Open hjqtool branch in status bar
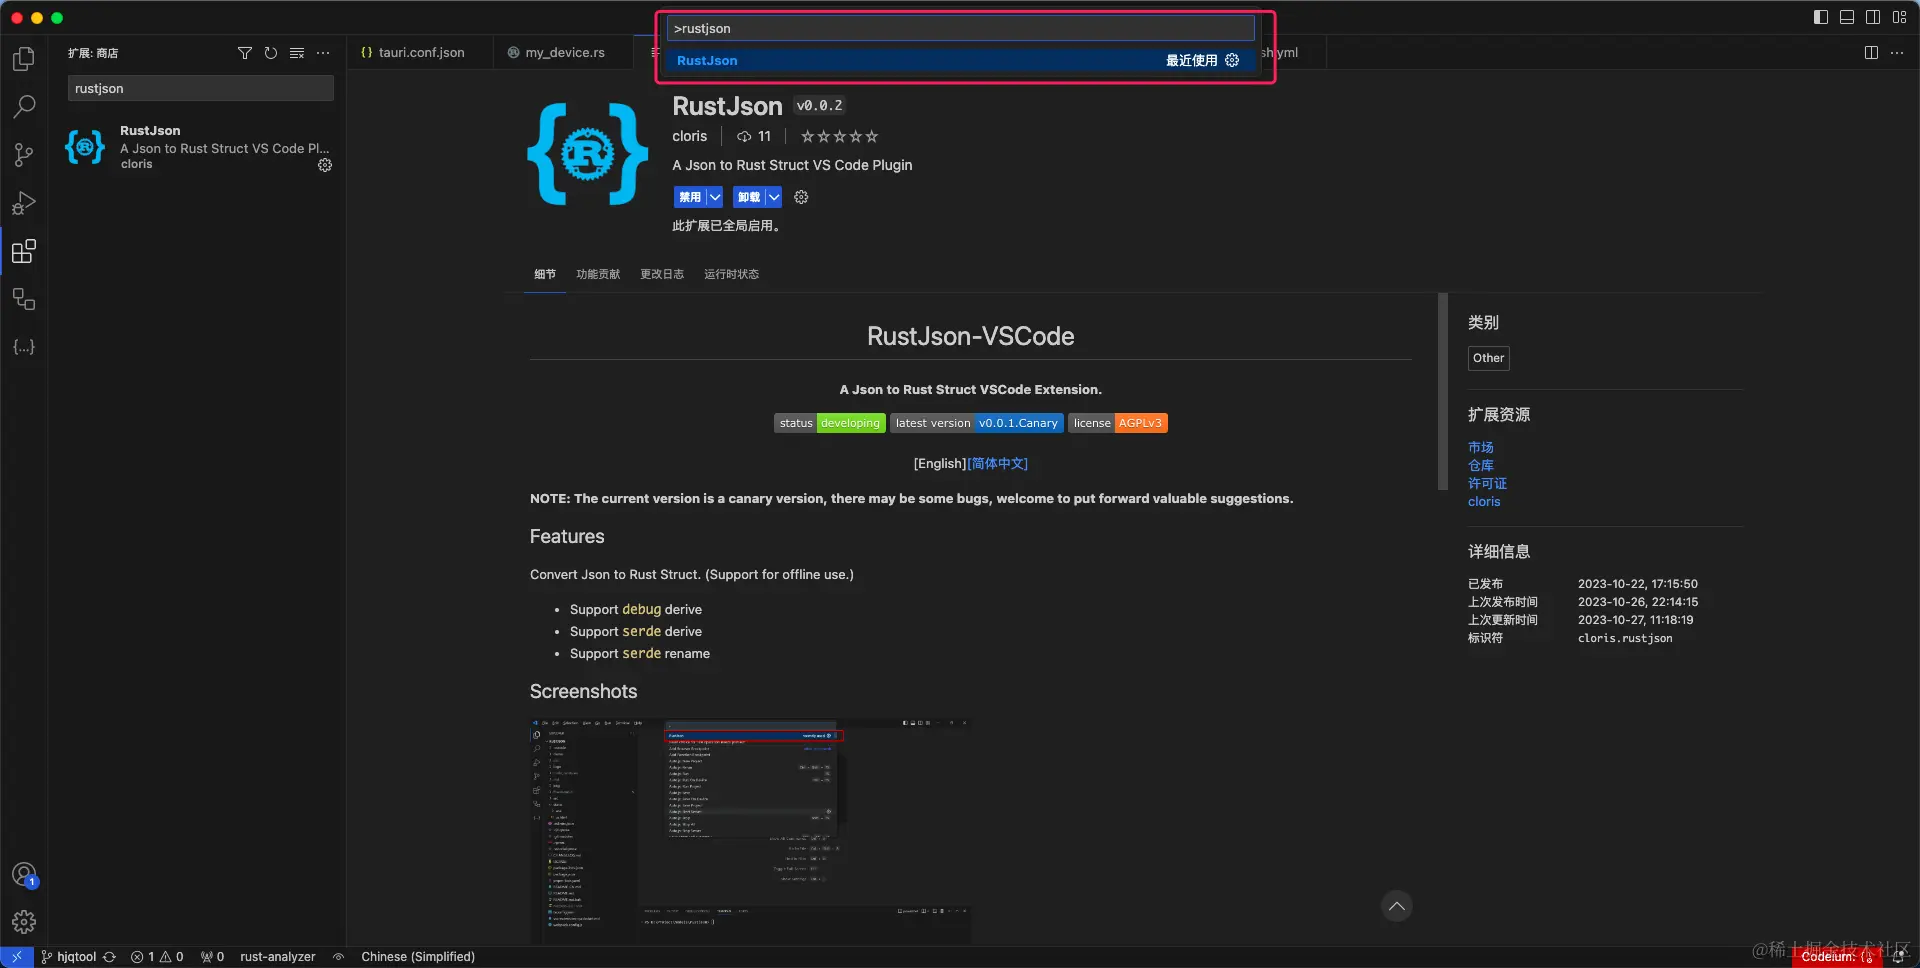The image size is (1920, 968). (x=69, y=957)
